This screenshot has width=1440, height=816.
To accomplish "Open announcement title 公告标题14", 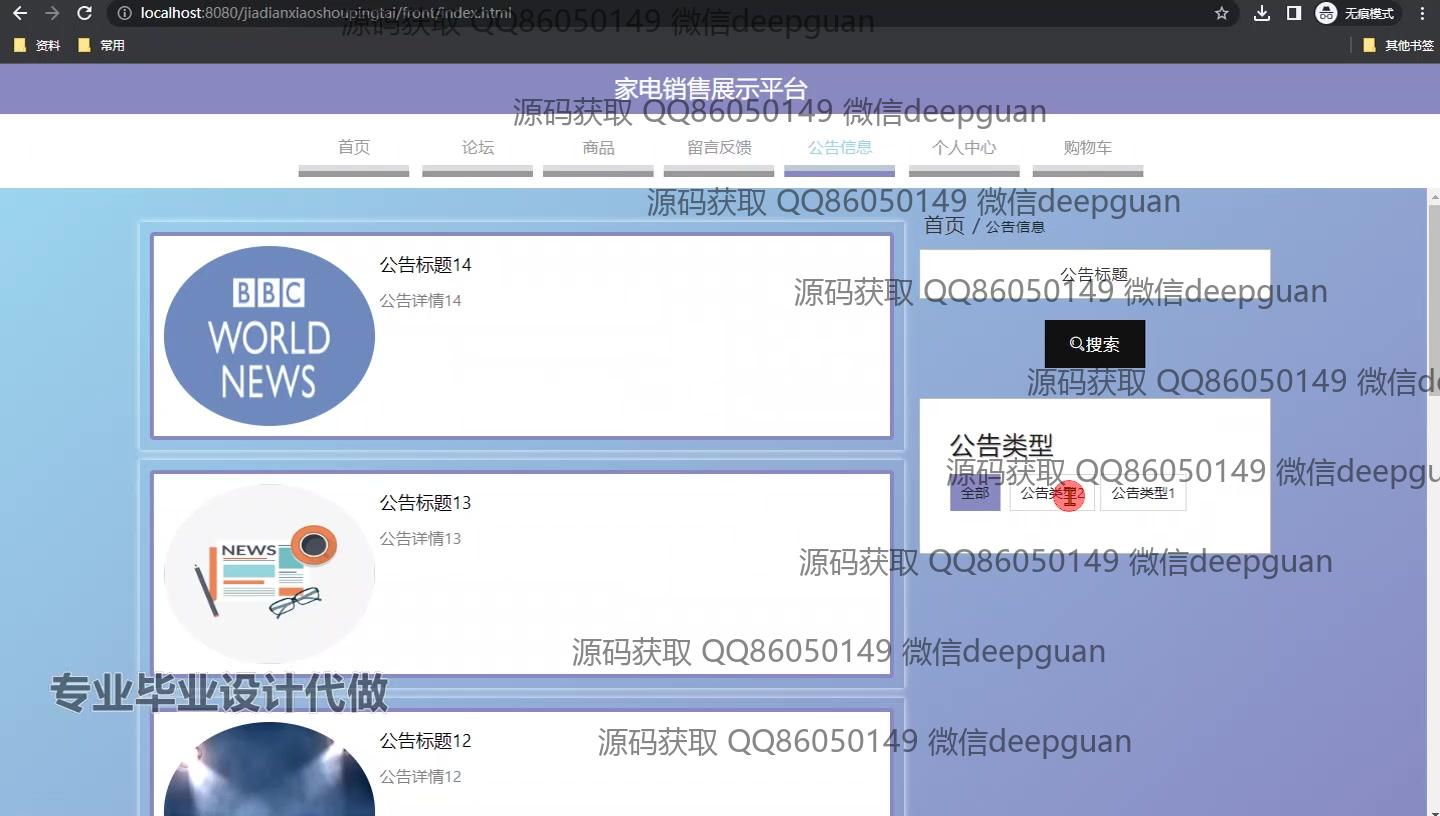I will pyautogui.click(x=425, y=265).
